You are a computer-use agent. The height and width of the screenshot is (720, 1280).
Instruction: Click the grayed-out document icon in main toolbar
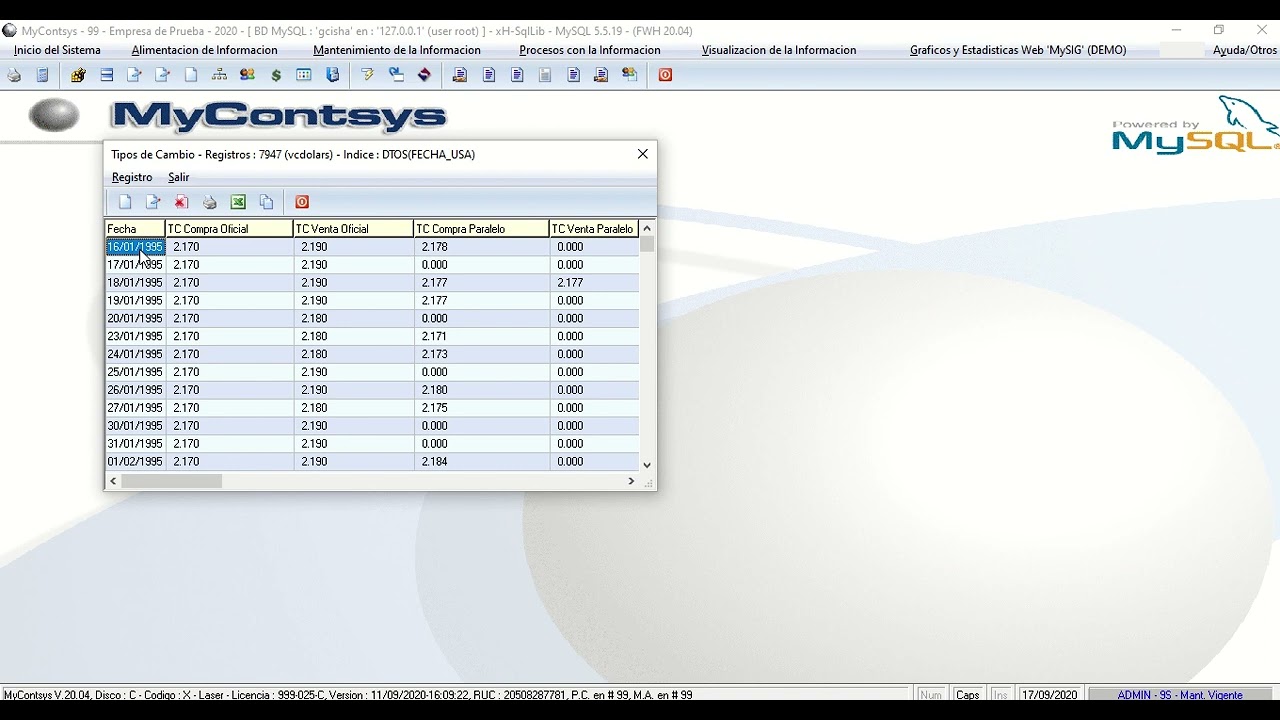tap(545, 75)
